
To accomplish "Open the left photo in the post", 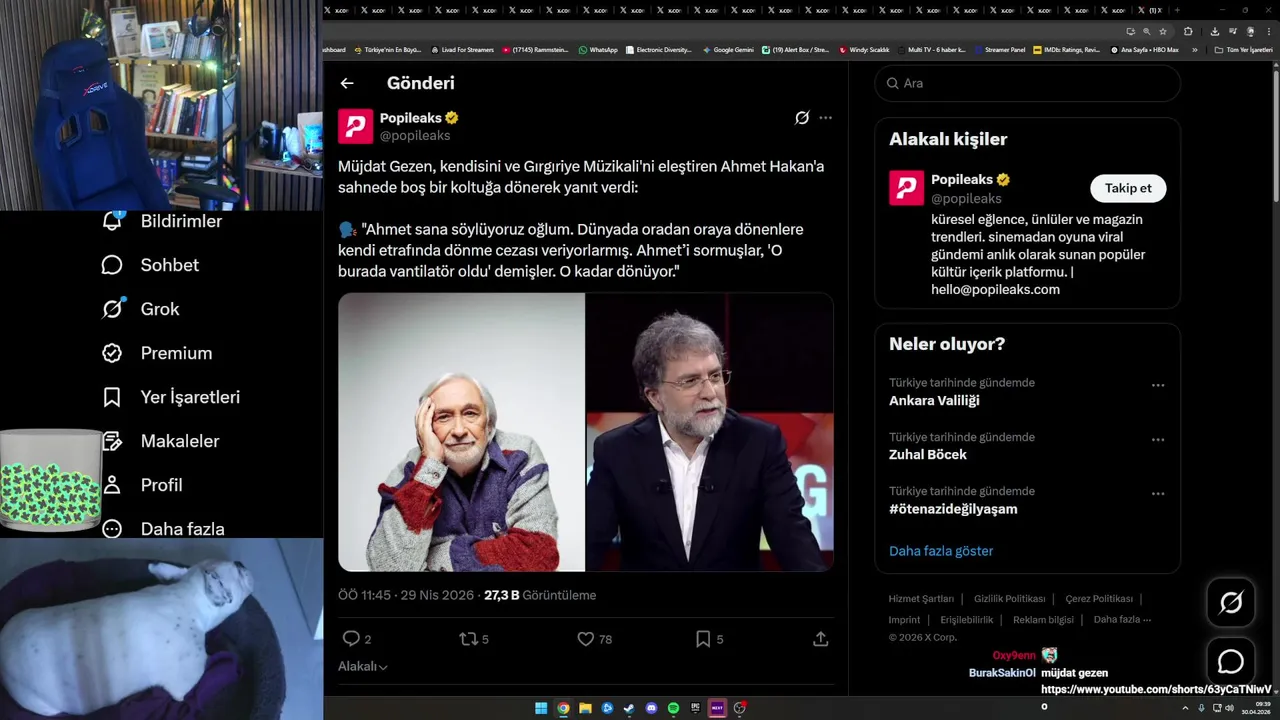I will point(461,432).
